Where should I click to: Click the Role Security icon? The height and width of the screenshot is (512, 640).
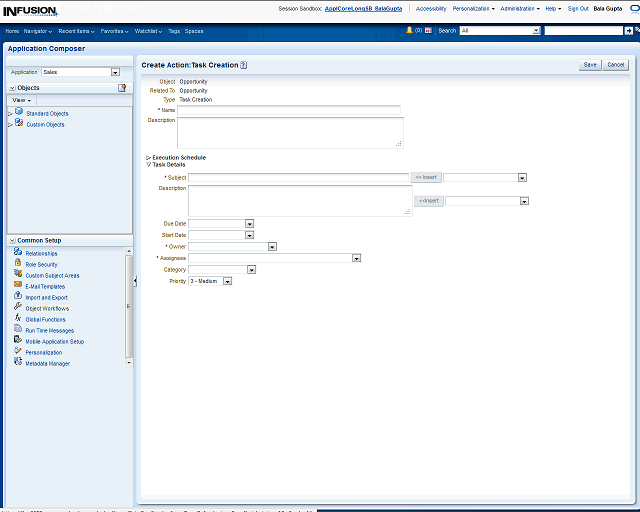pos(18,263)
